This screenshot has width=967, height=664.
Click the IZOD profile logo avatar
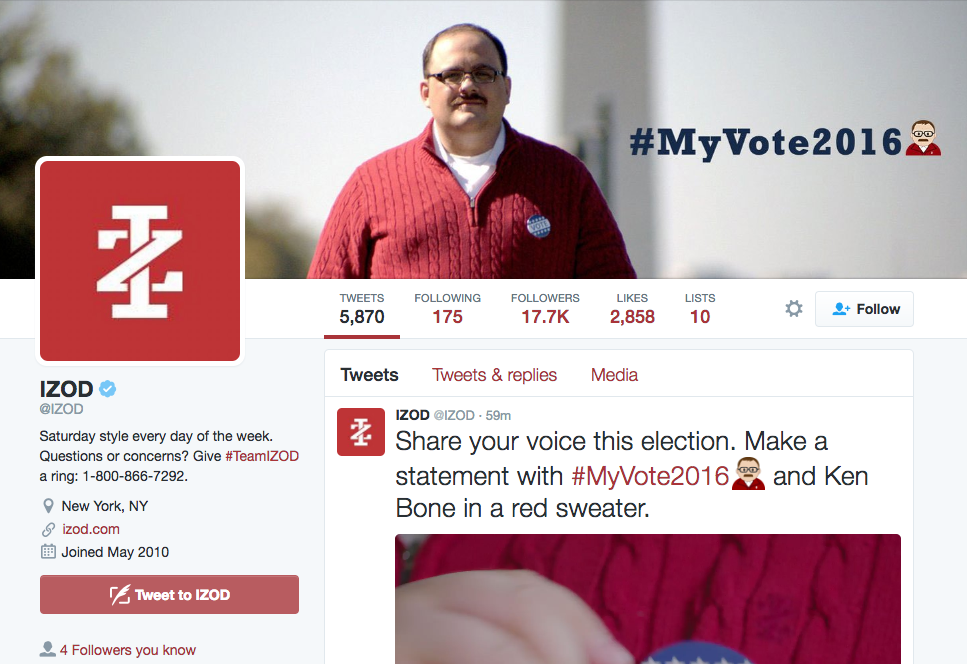140,260
